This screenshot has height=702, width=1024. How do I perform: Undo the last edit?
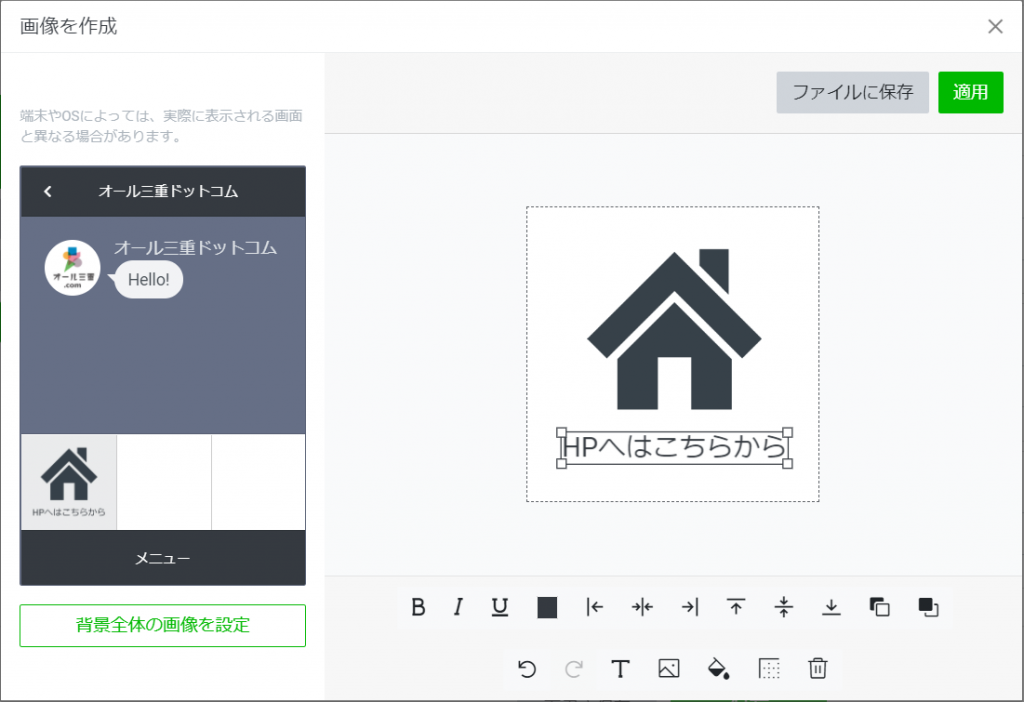click(x=527, y=669)
